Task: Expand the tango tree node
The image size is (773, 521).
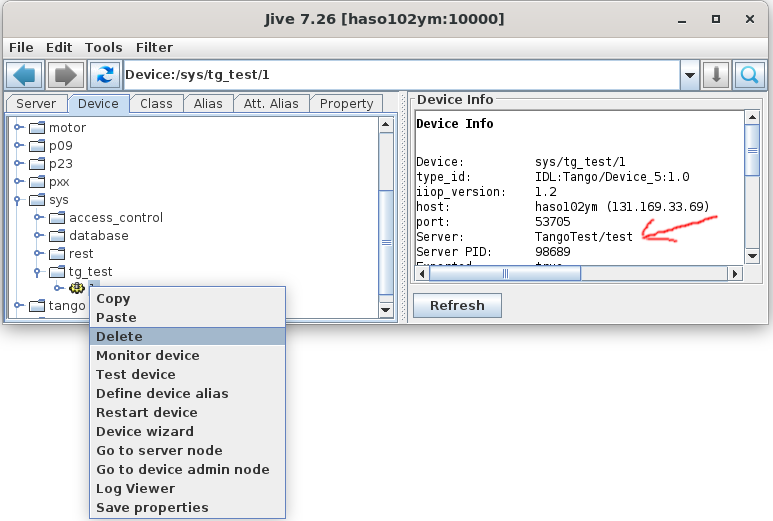Action: [18, 306]
